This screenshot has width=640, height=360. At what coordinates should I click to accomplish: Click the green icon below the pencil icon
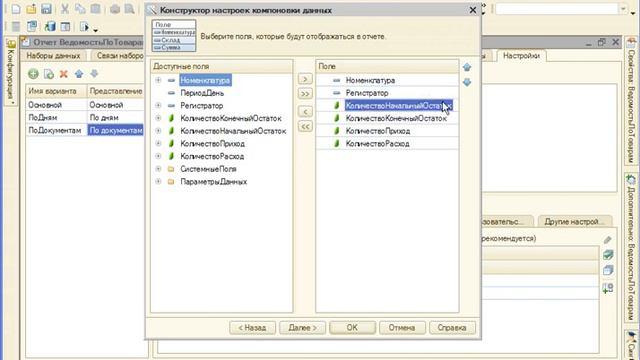608,255
